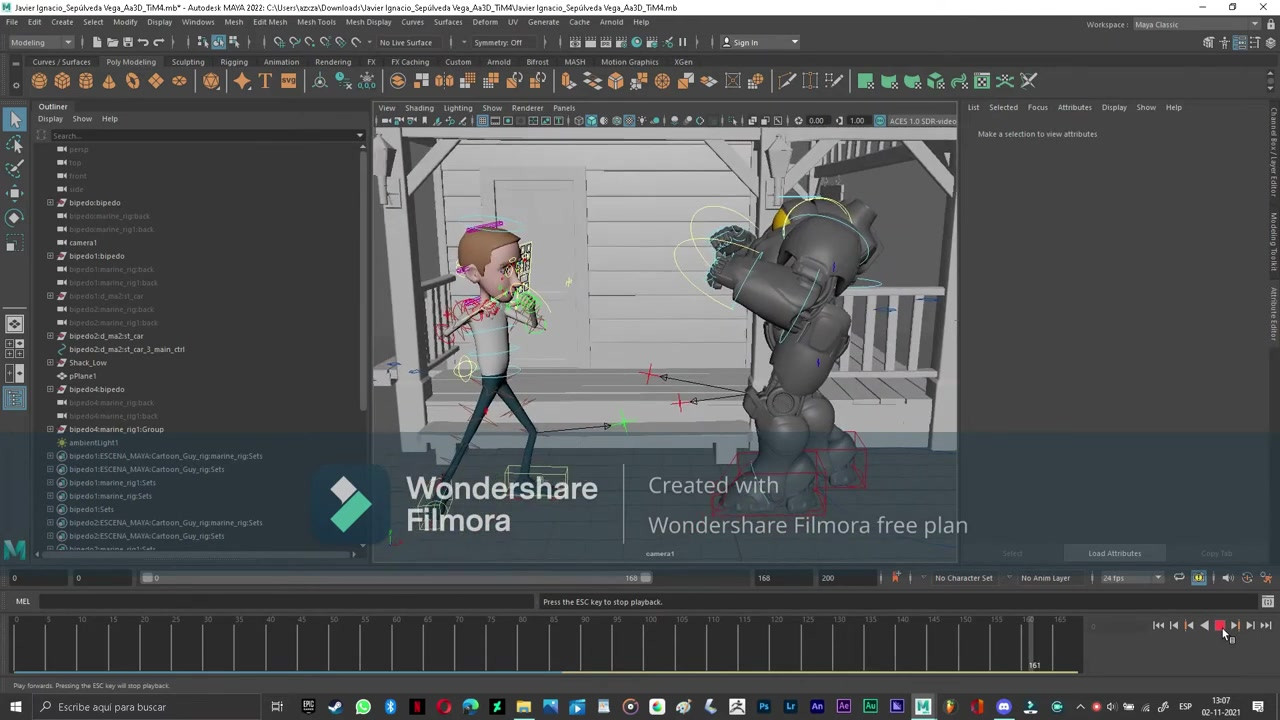
Task: Click the range slider bar
Action: (398, 578)
